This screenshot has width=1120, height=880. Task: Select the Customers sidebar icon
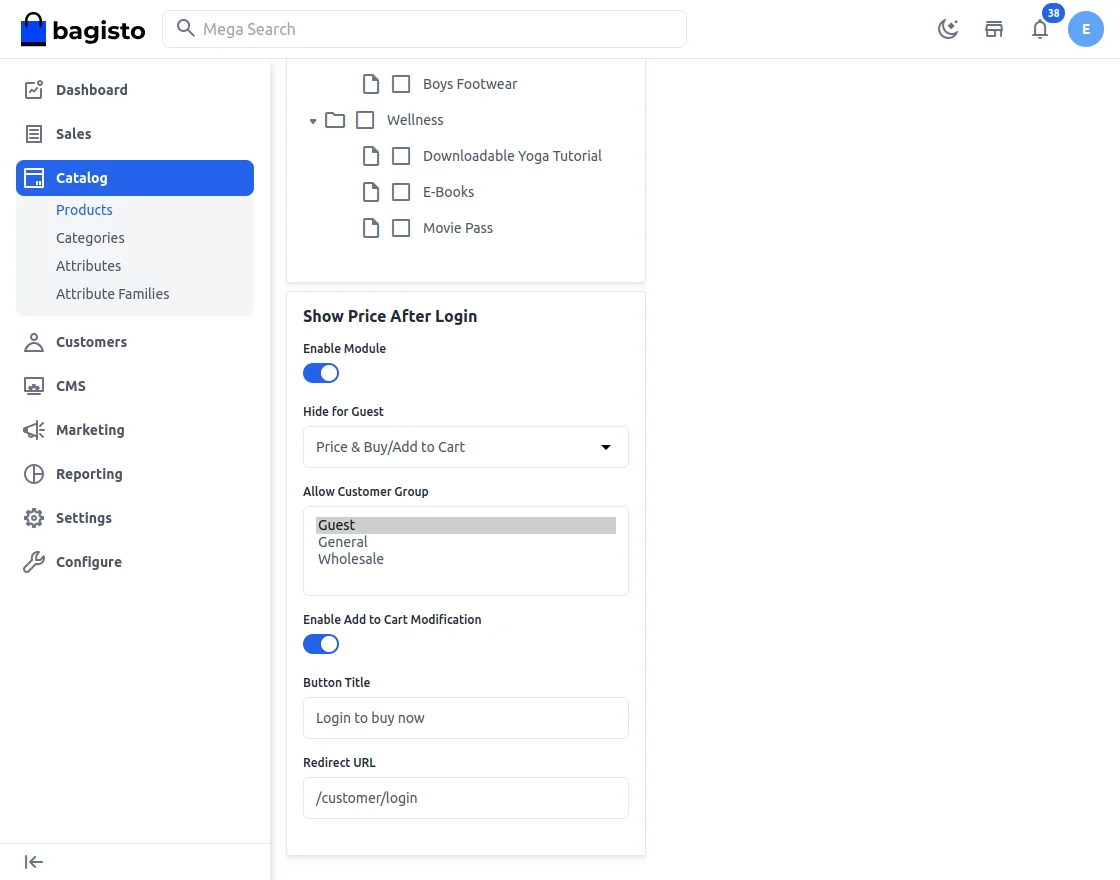31,341
